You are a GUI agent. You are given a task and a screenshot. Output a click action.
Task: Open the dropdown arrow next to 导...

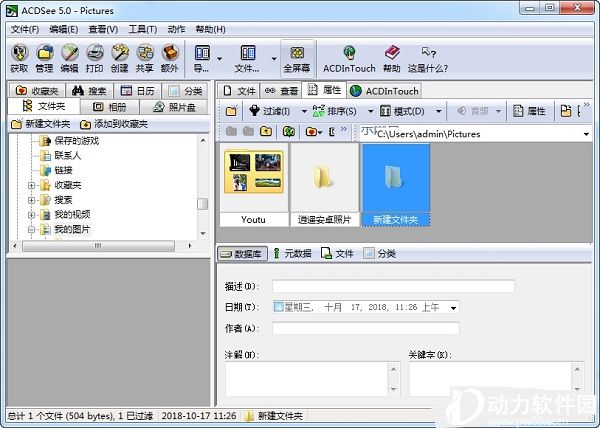click(220, 59)
